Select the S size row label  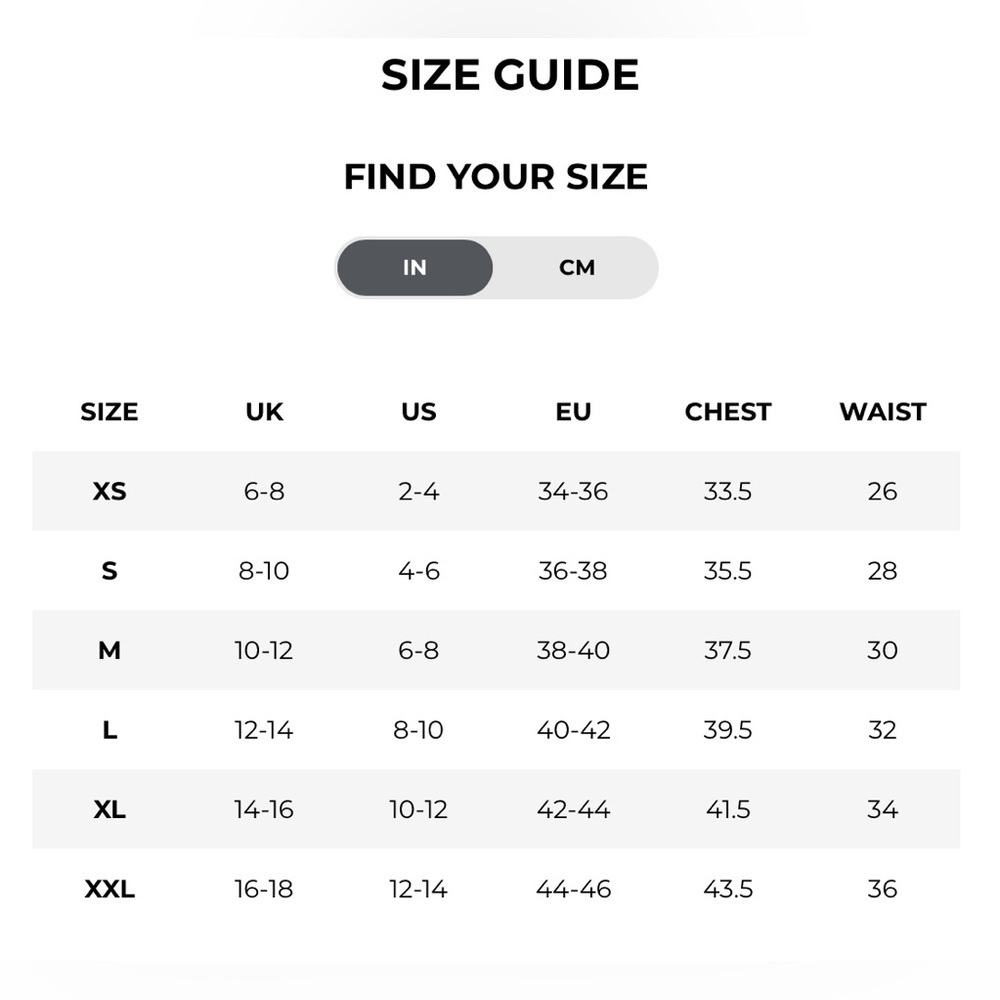click(109, 571)
